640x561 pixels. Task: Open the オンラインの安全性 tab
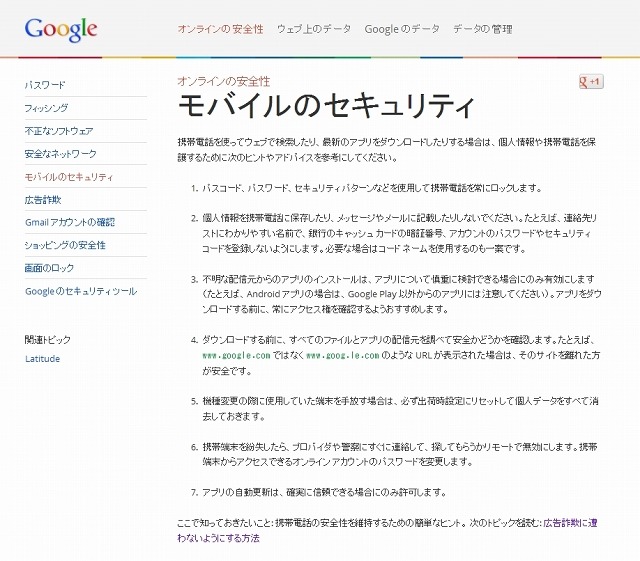pos(220,30)
